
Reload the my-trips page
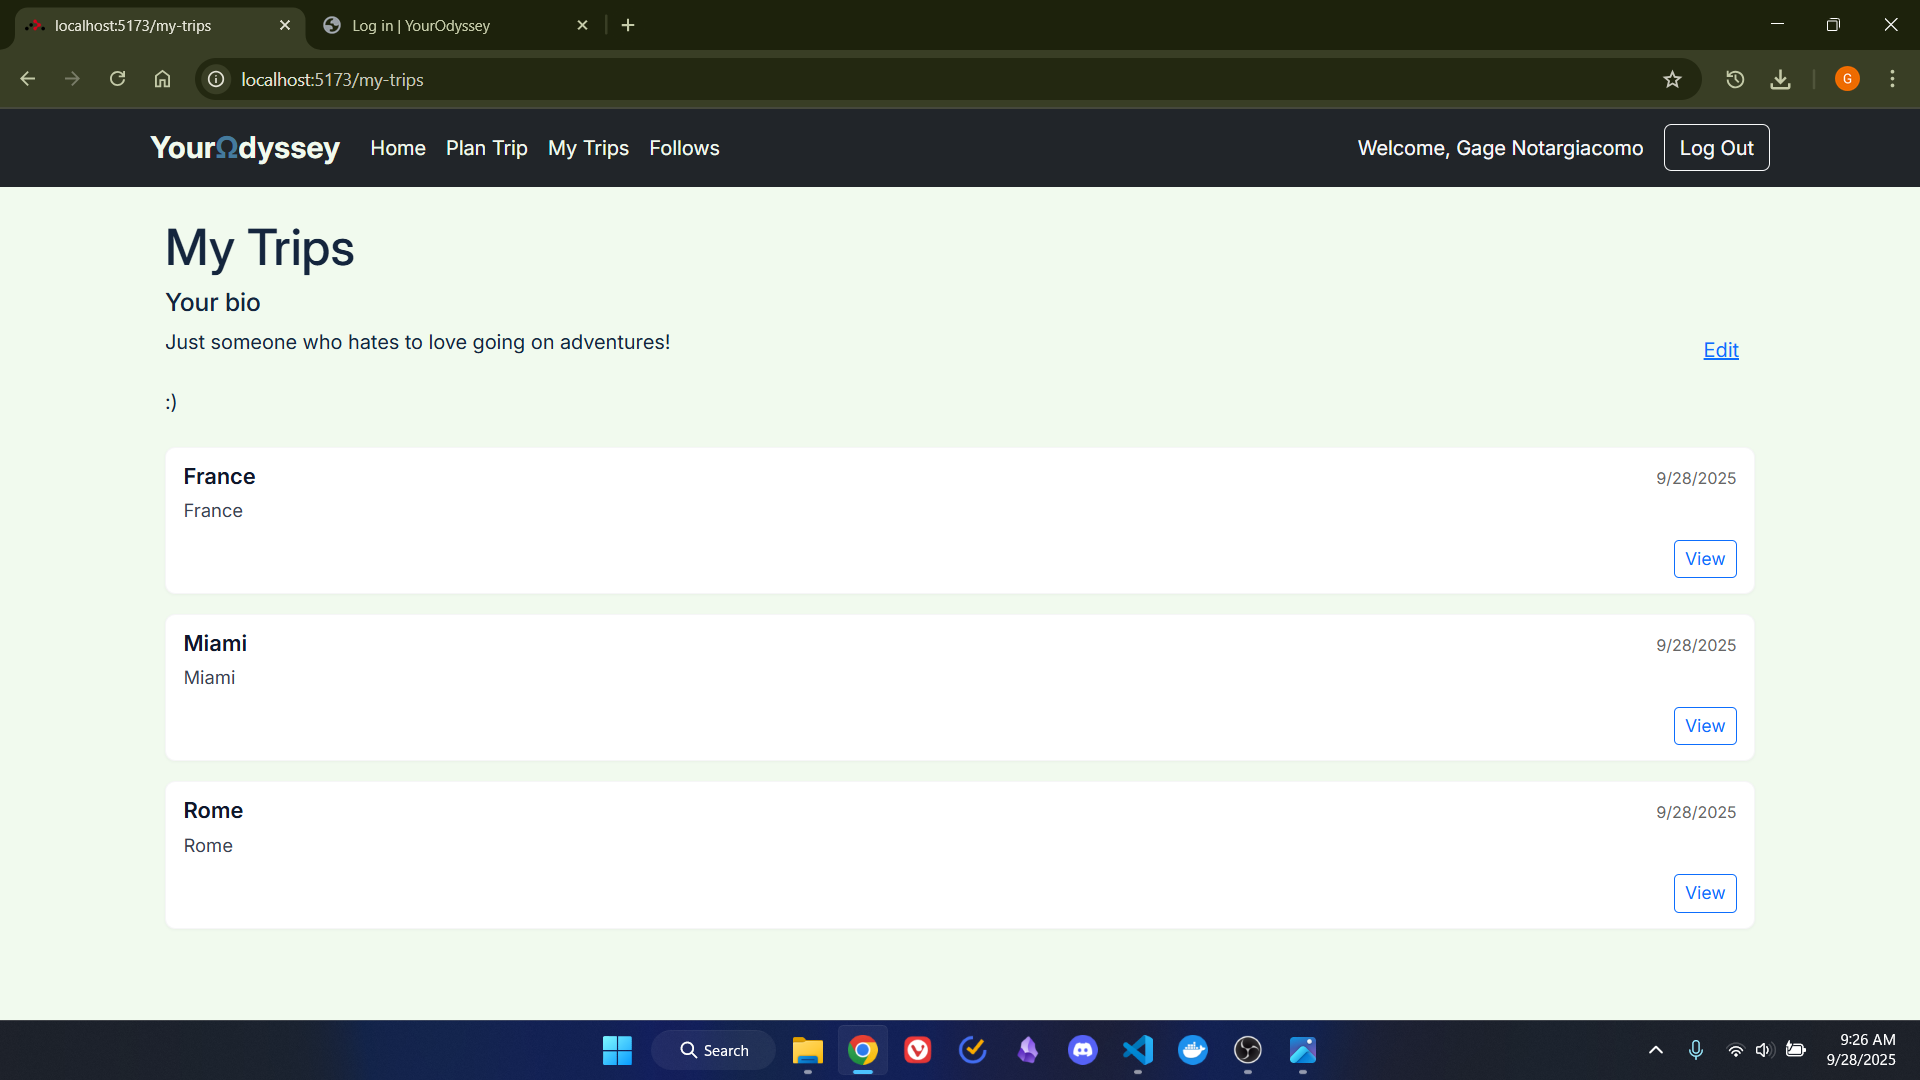tap(117, 79)
